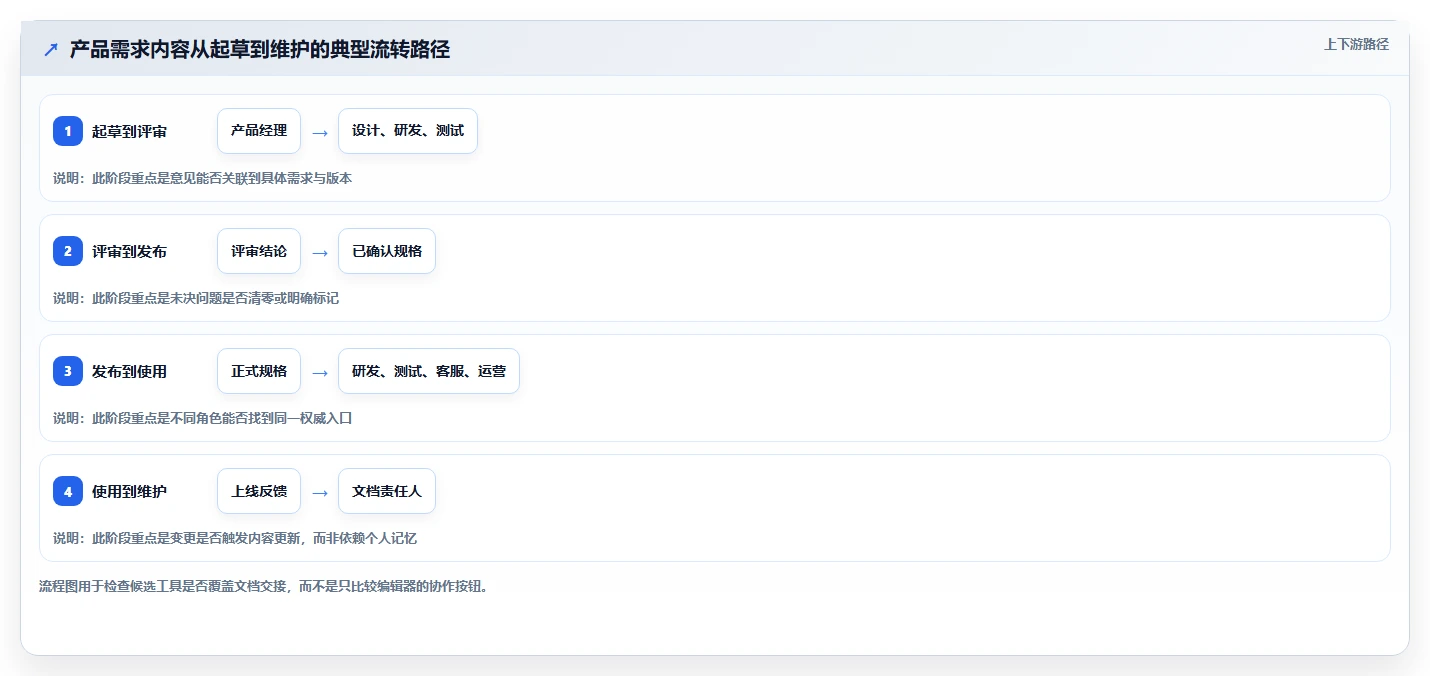The width and height of the screenshot is (1430, 676).
Task: Click the arrow after 上线反馈
Action: [320, 492]
